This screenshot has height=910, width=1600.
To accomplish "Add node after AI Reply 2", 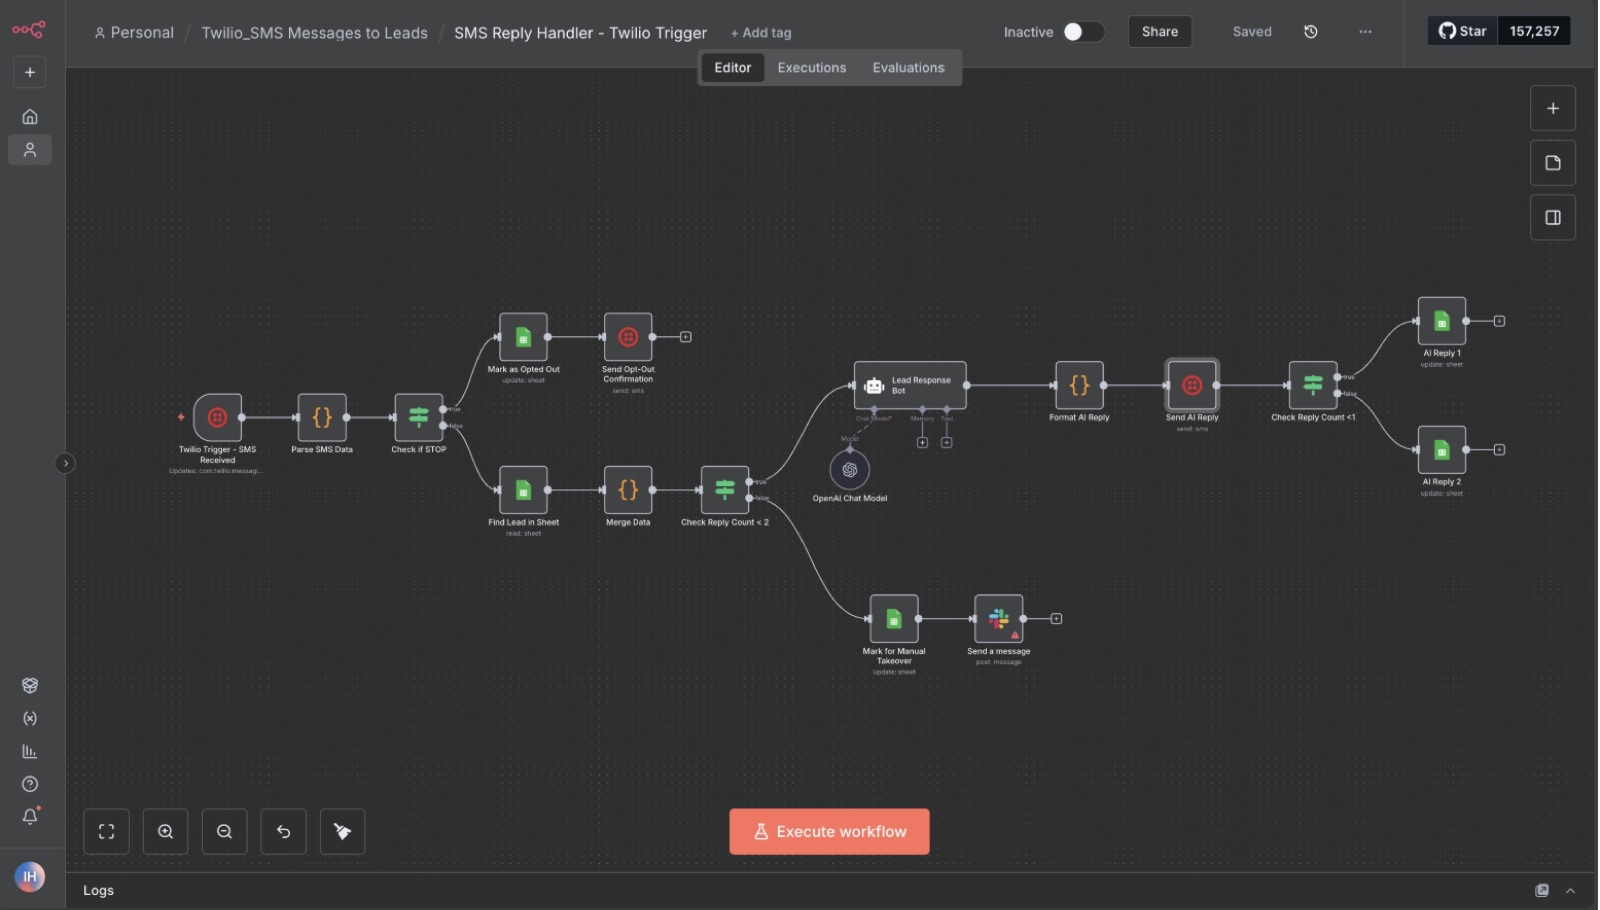I will [x=1500, y=450].
